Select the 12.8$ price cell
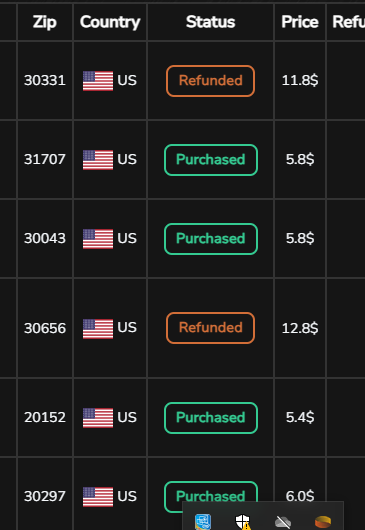Image resolution: width=365 pixels, height=530 pixels. (x=300, y=328)
